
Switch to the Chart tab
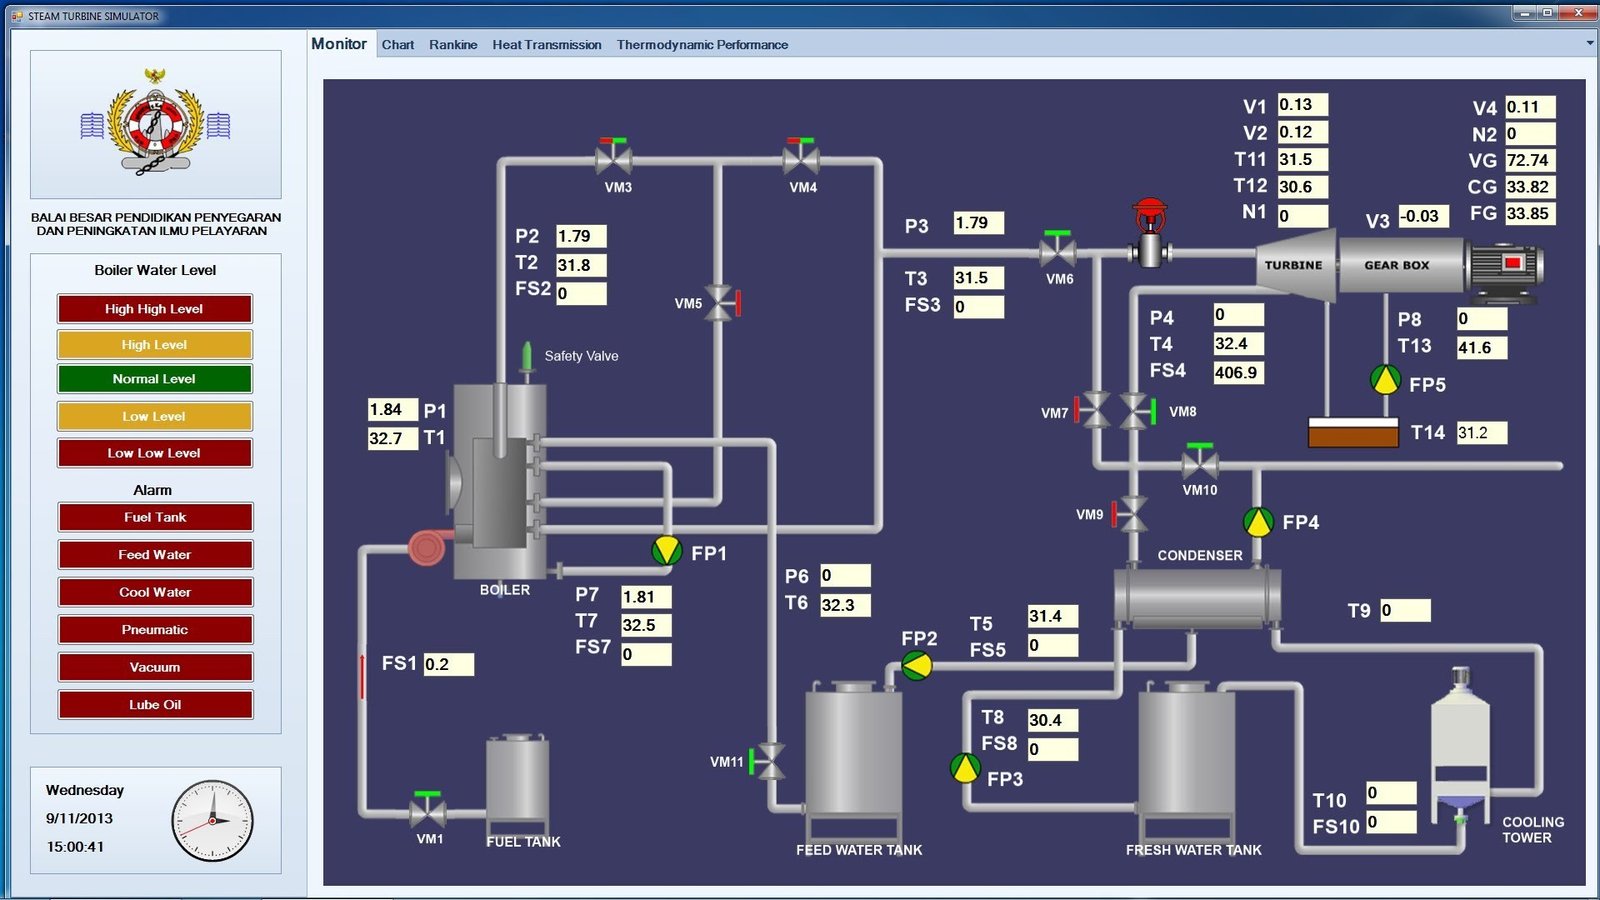[397, 45]
